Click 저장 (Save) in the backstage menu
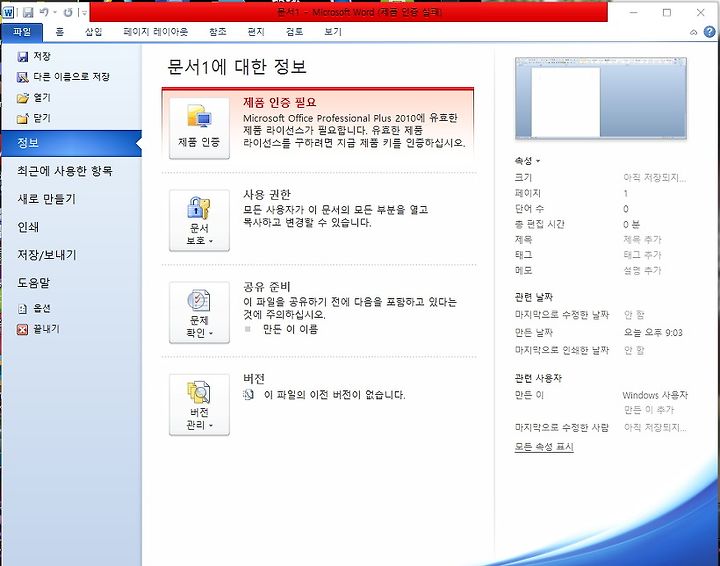The image size is (720, 566). click(34, 56)
